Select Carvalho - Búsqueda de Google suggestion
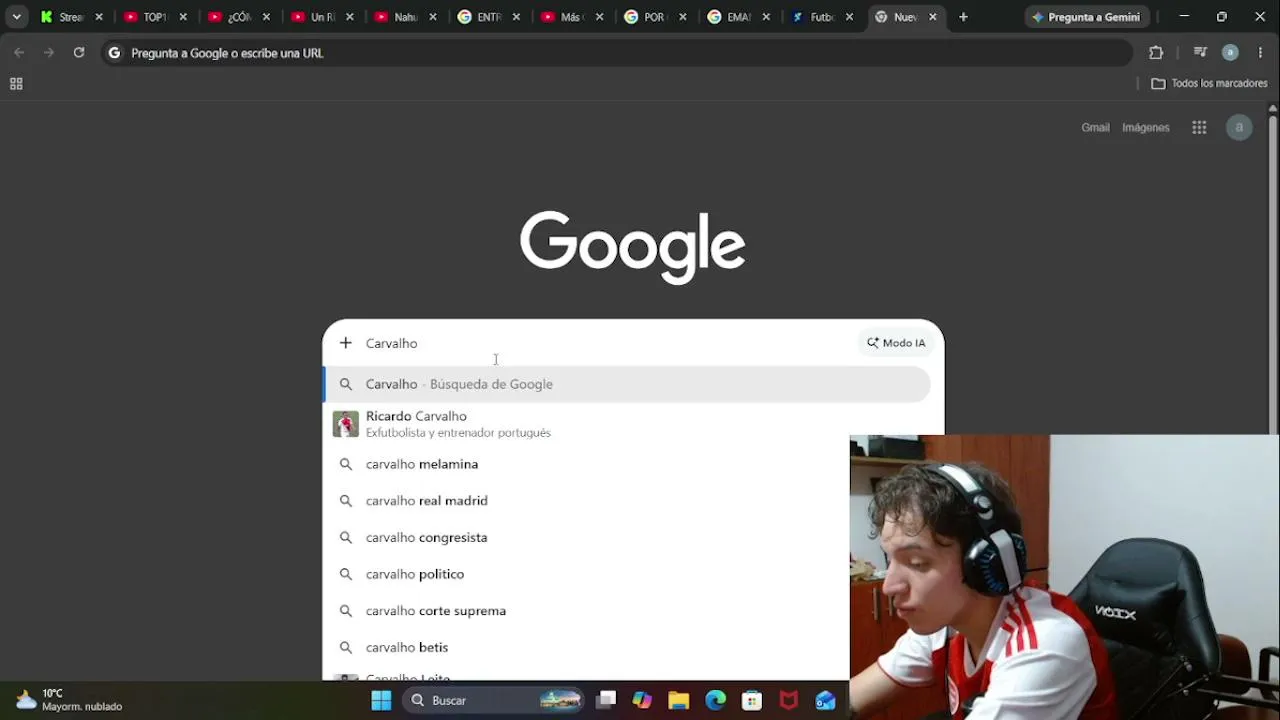This screenshot has height=720, width=1280. 627,384
